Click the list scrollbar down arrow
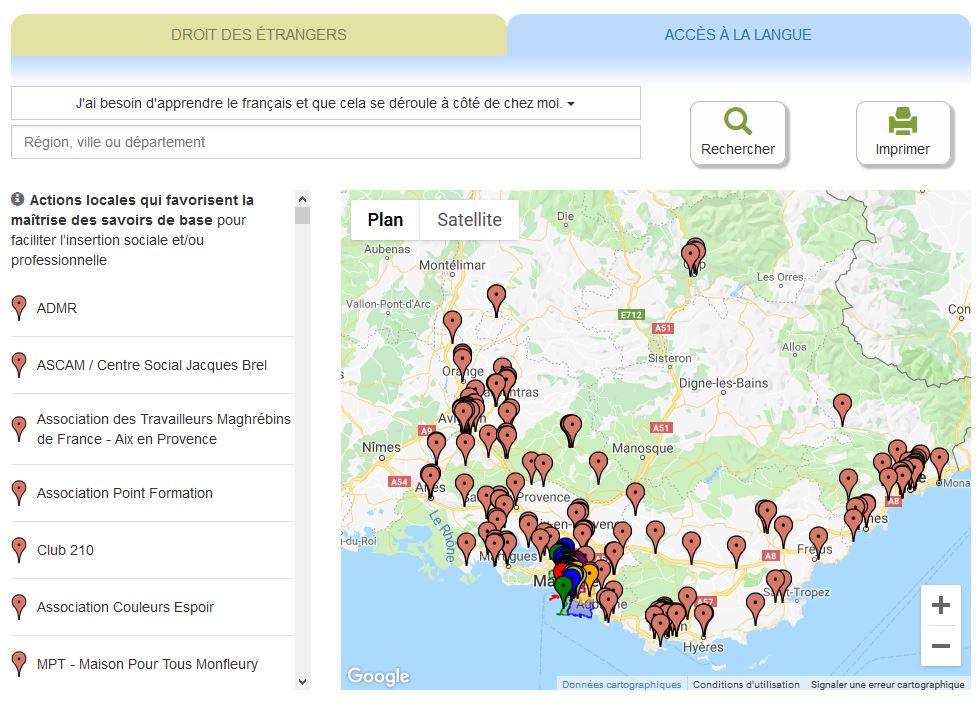 pos(302,682)
